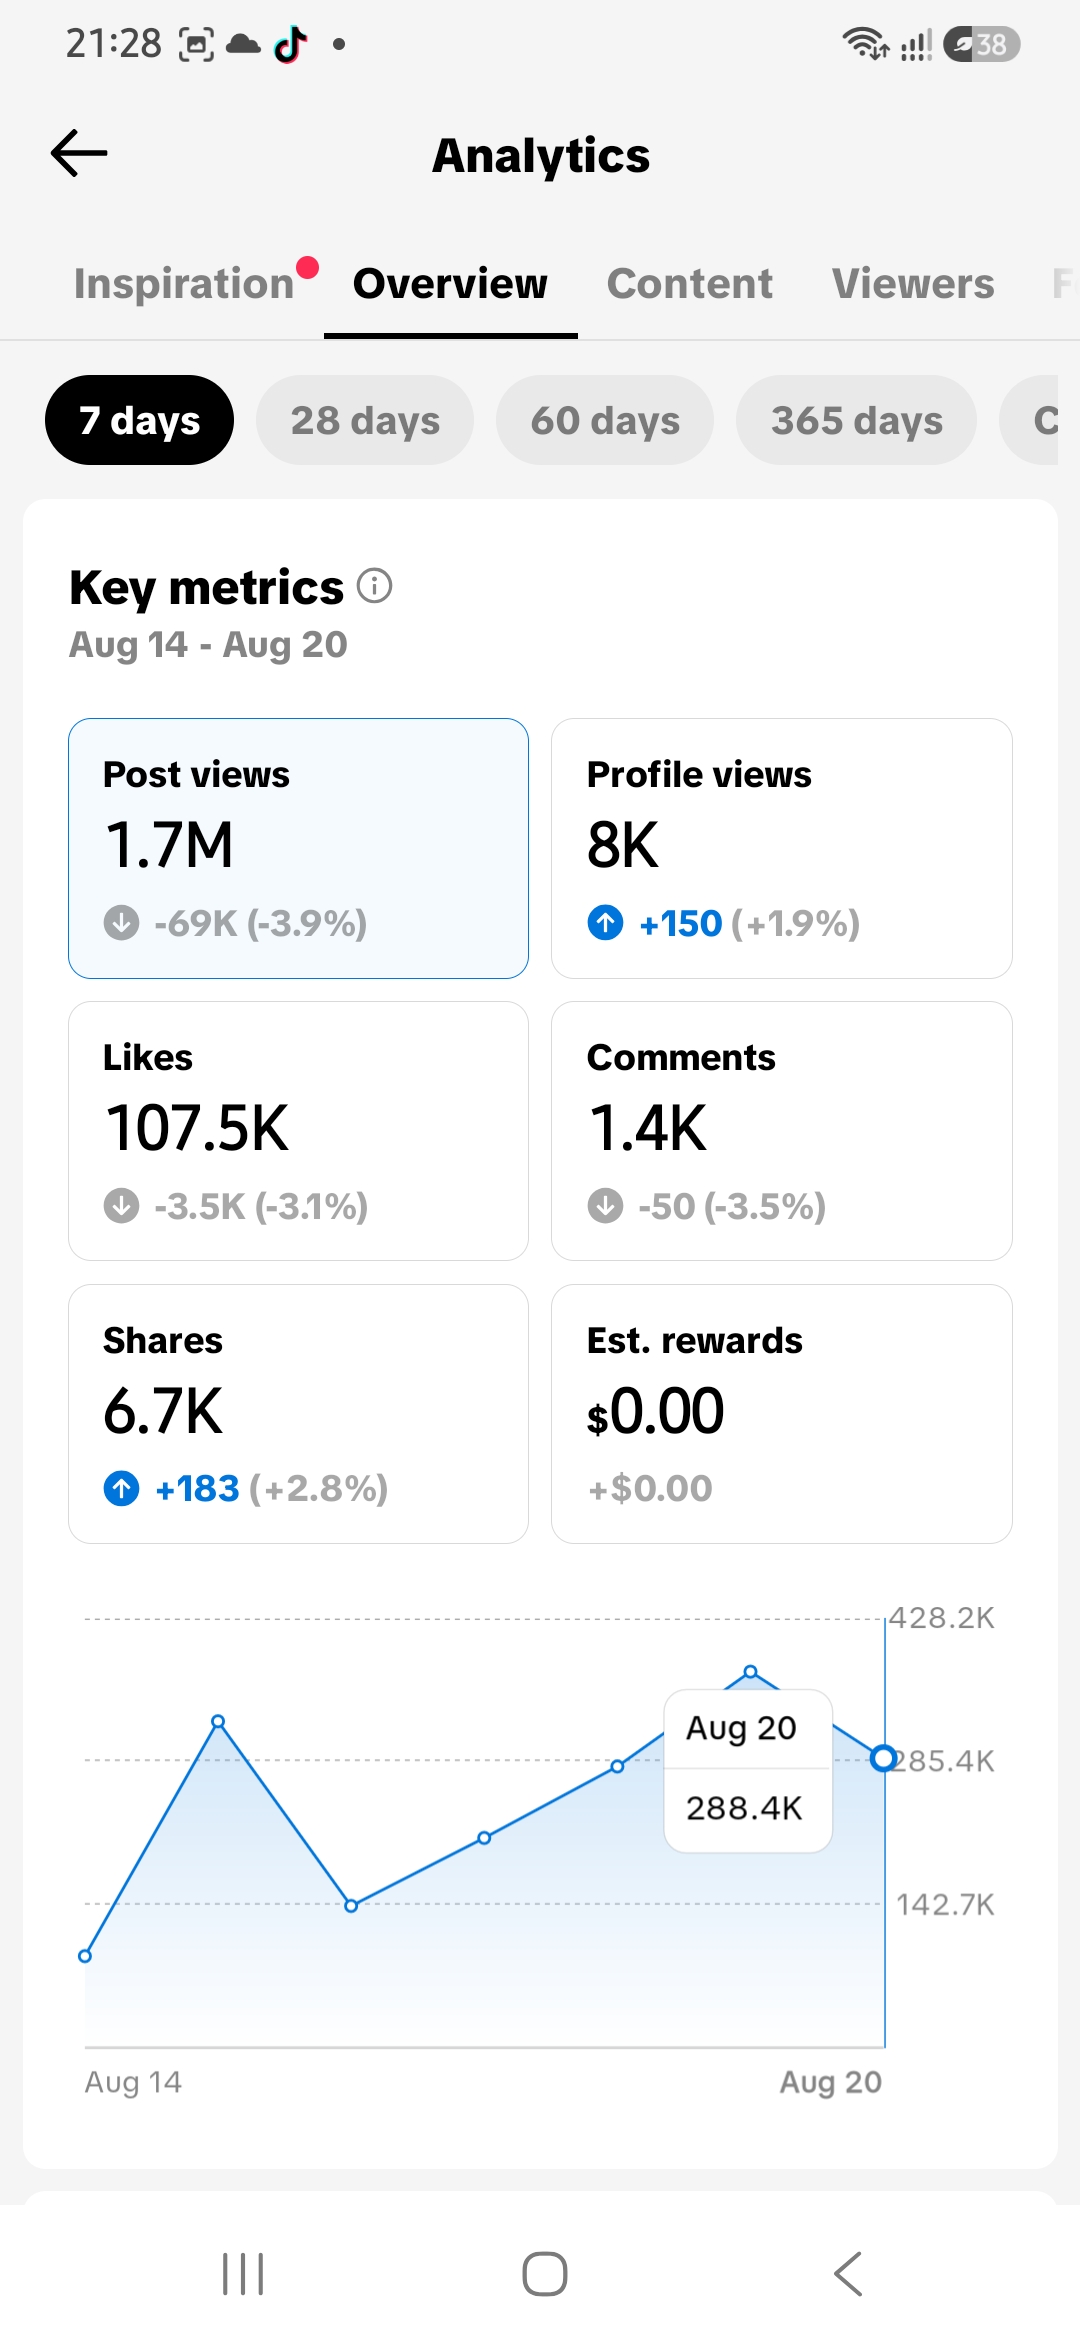Select the 28 days range chip

click(x=365, y=420)
